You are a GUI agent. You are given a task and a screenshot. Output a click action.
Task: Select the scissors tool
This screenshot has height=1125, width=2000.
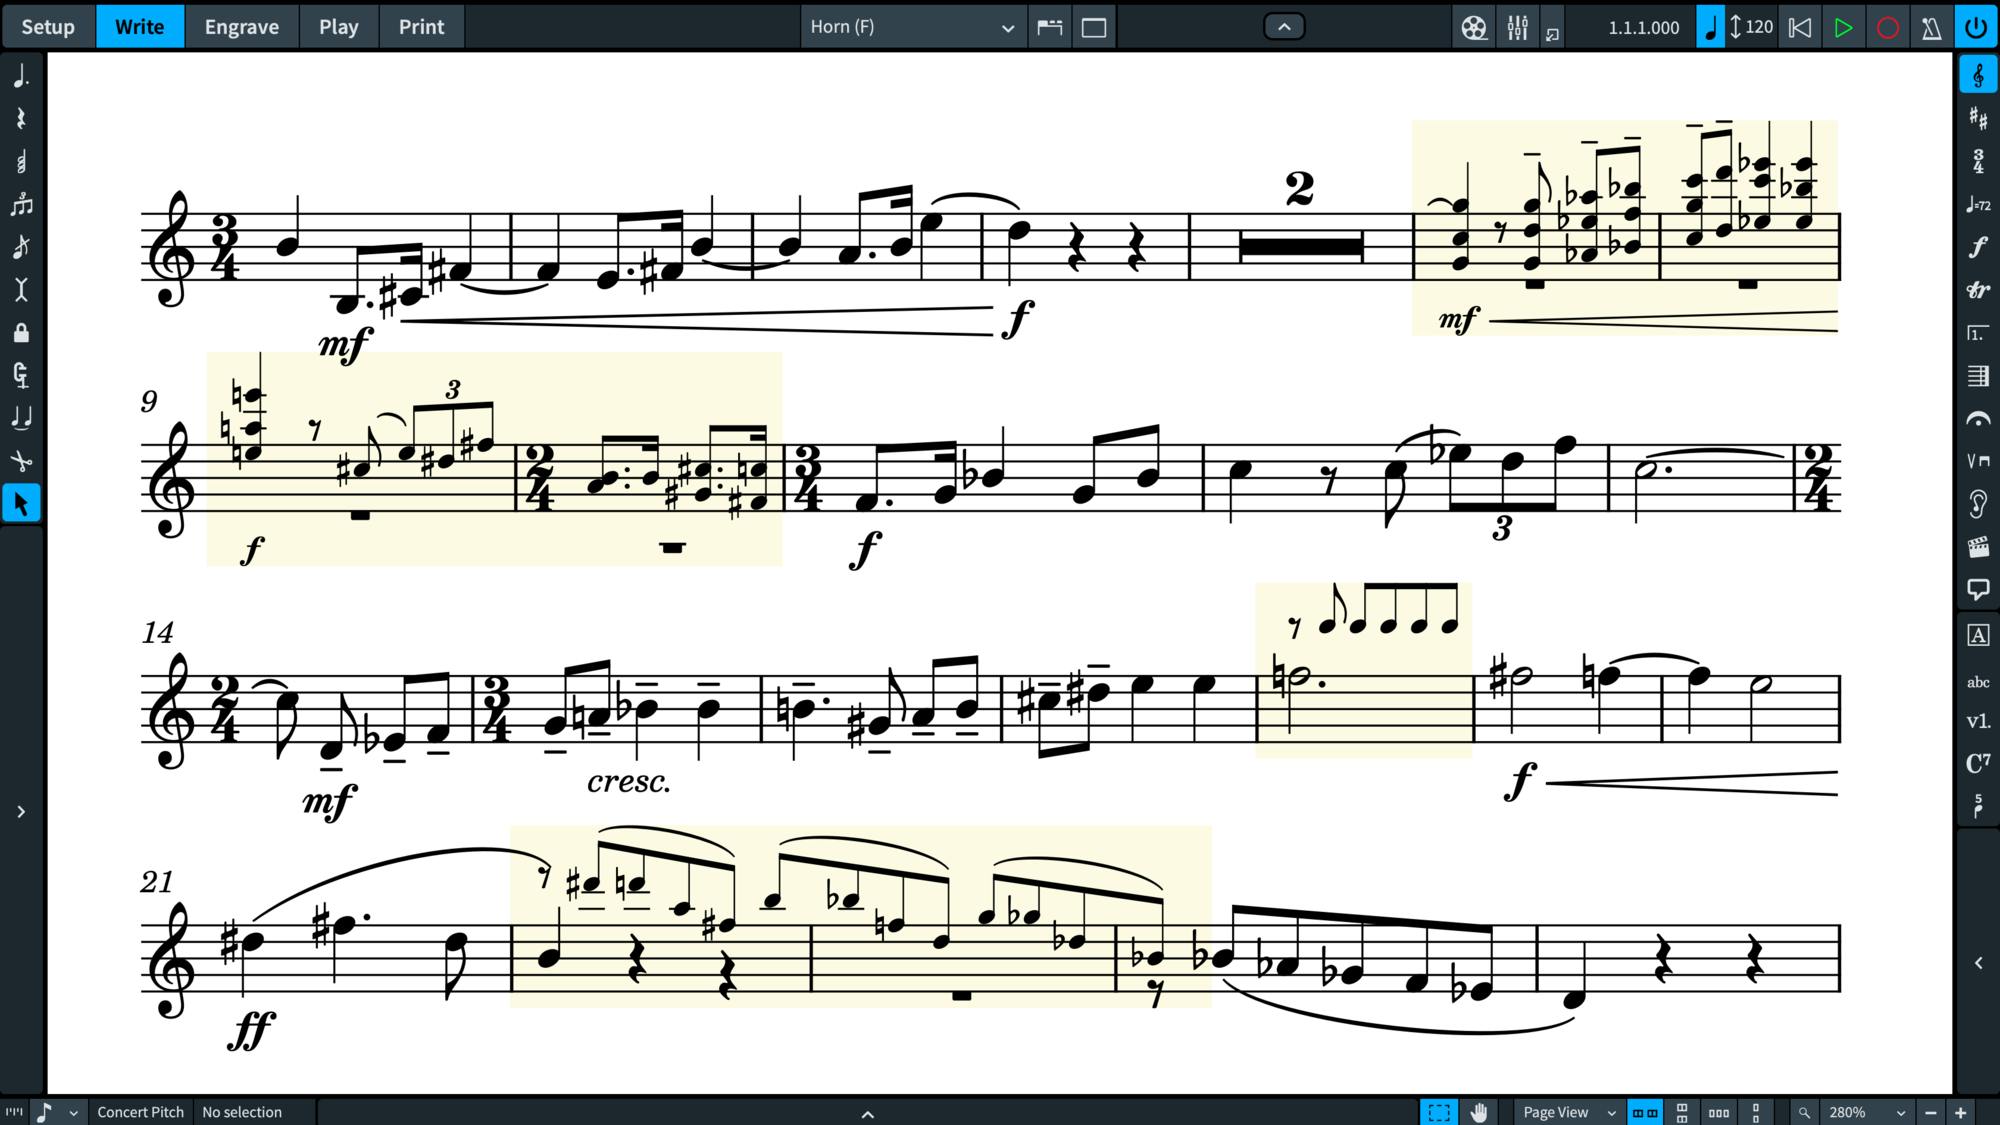click(x=21, y=461)
